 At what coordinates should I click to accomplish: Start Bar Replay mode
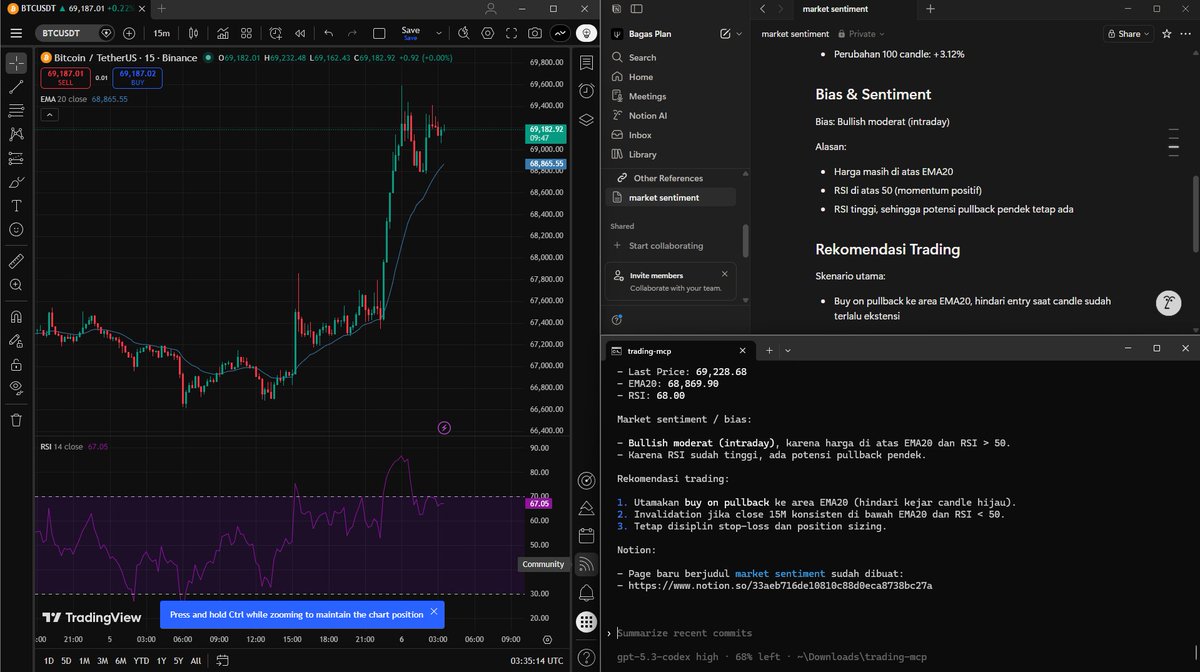(299, 33)
